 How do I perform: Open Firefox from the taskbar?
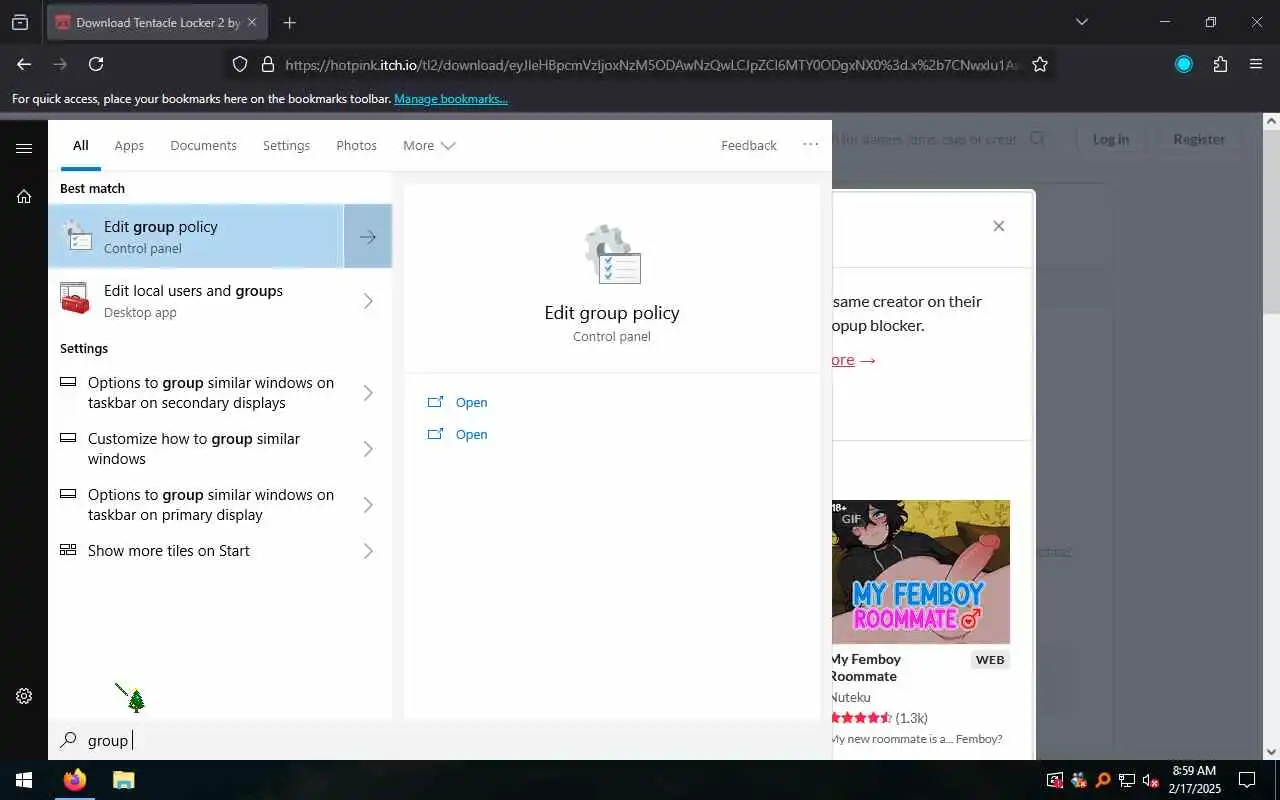75,780
